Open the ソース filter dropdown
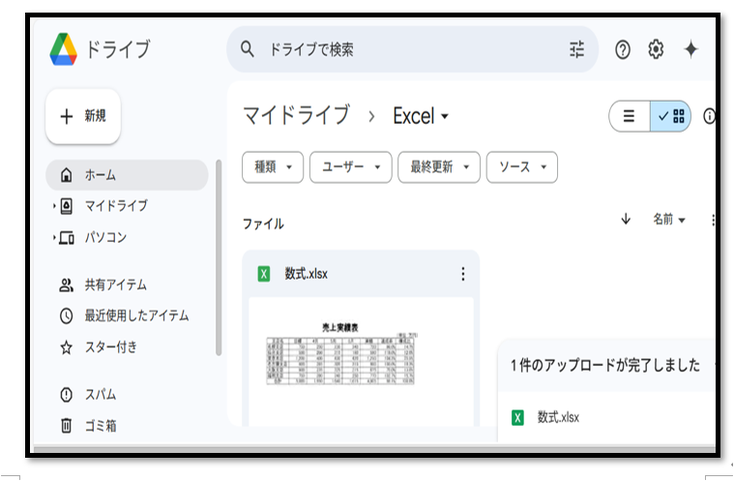This screenshot has width=734, height=481. pos(522,167)
